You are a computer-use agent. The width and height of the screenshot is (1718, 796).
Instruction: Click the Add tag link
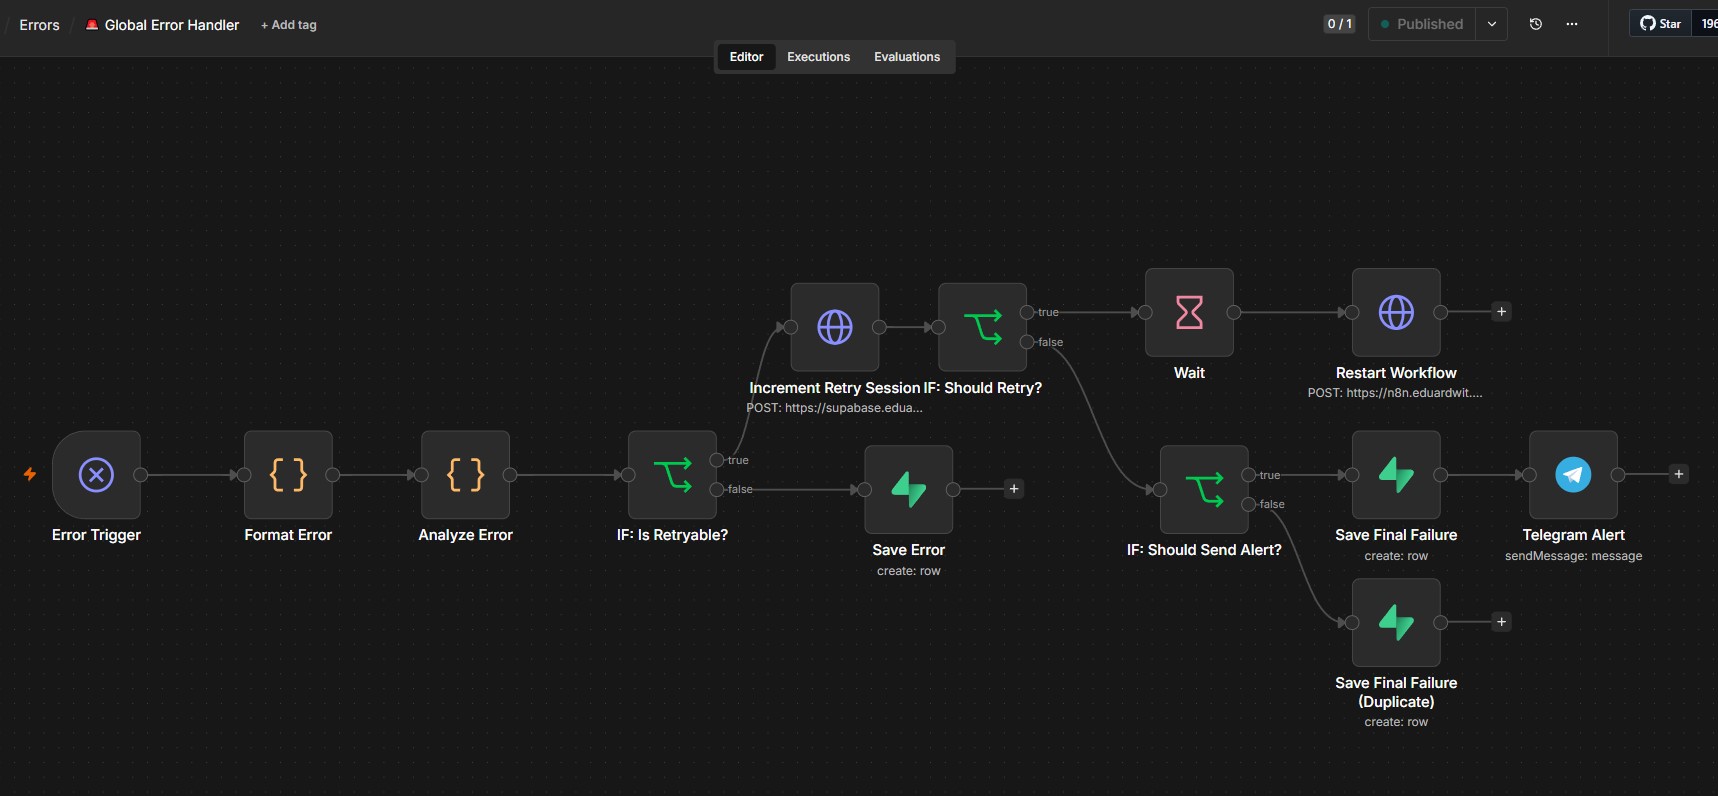[289, 25]
